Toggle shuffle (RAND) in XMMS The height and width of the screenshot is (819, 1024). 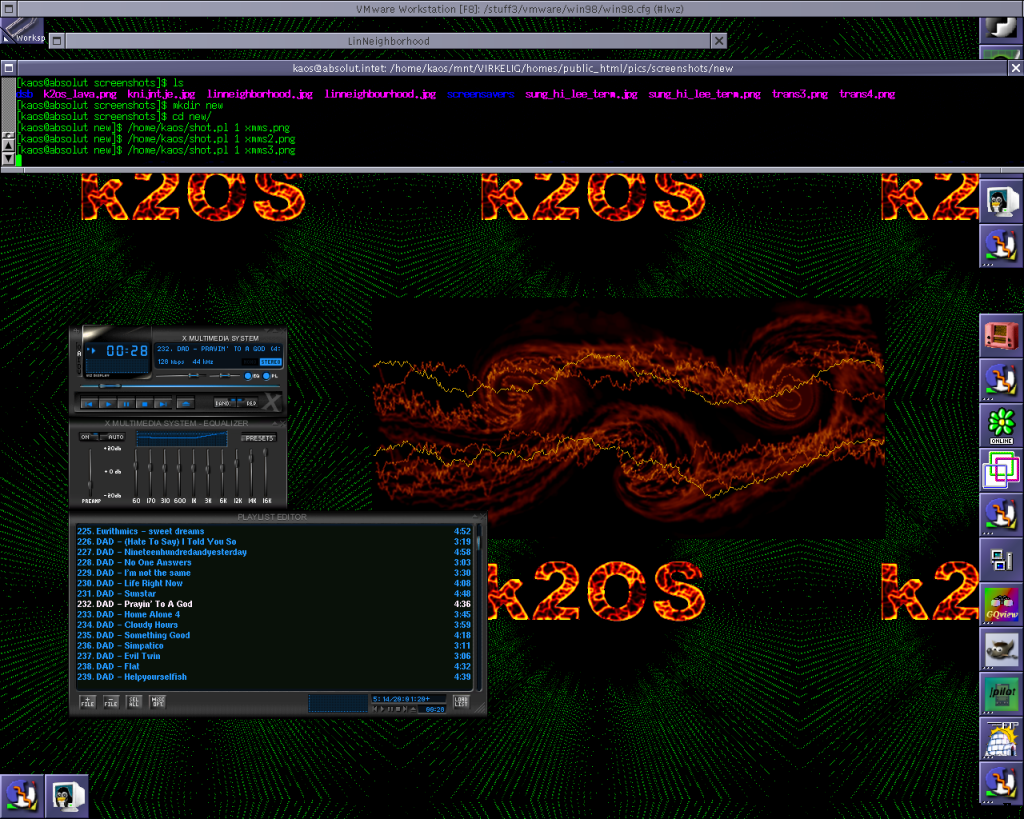click(225, 402)
